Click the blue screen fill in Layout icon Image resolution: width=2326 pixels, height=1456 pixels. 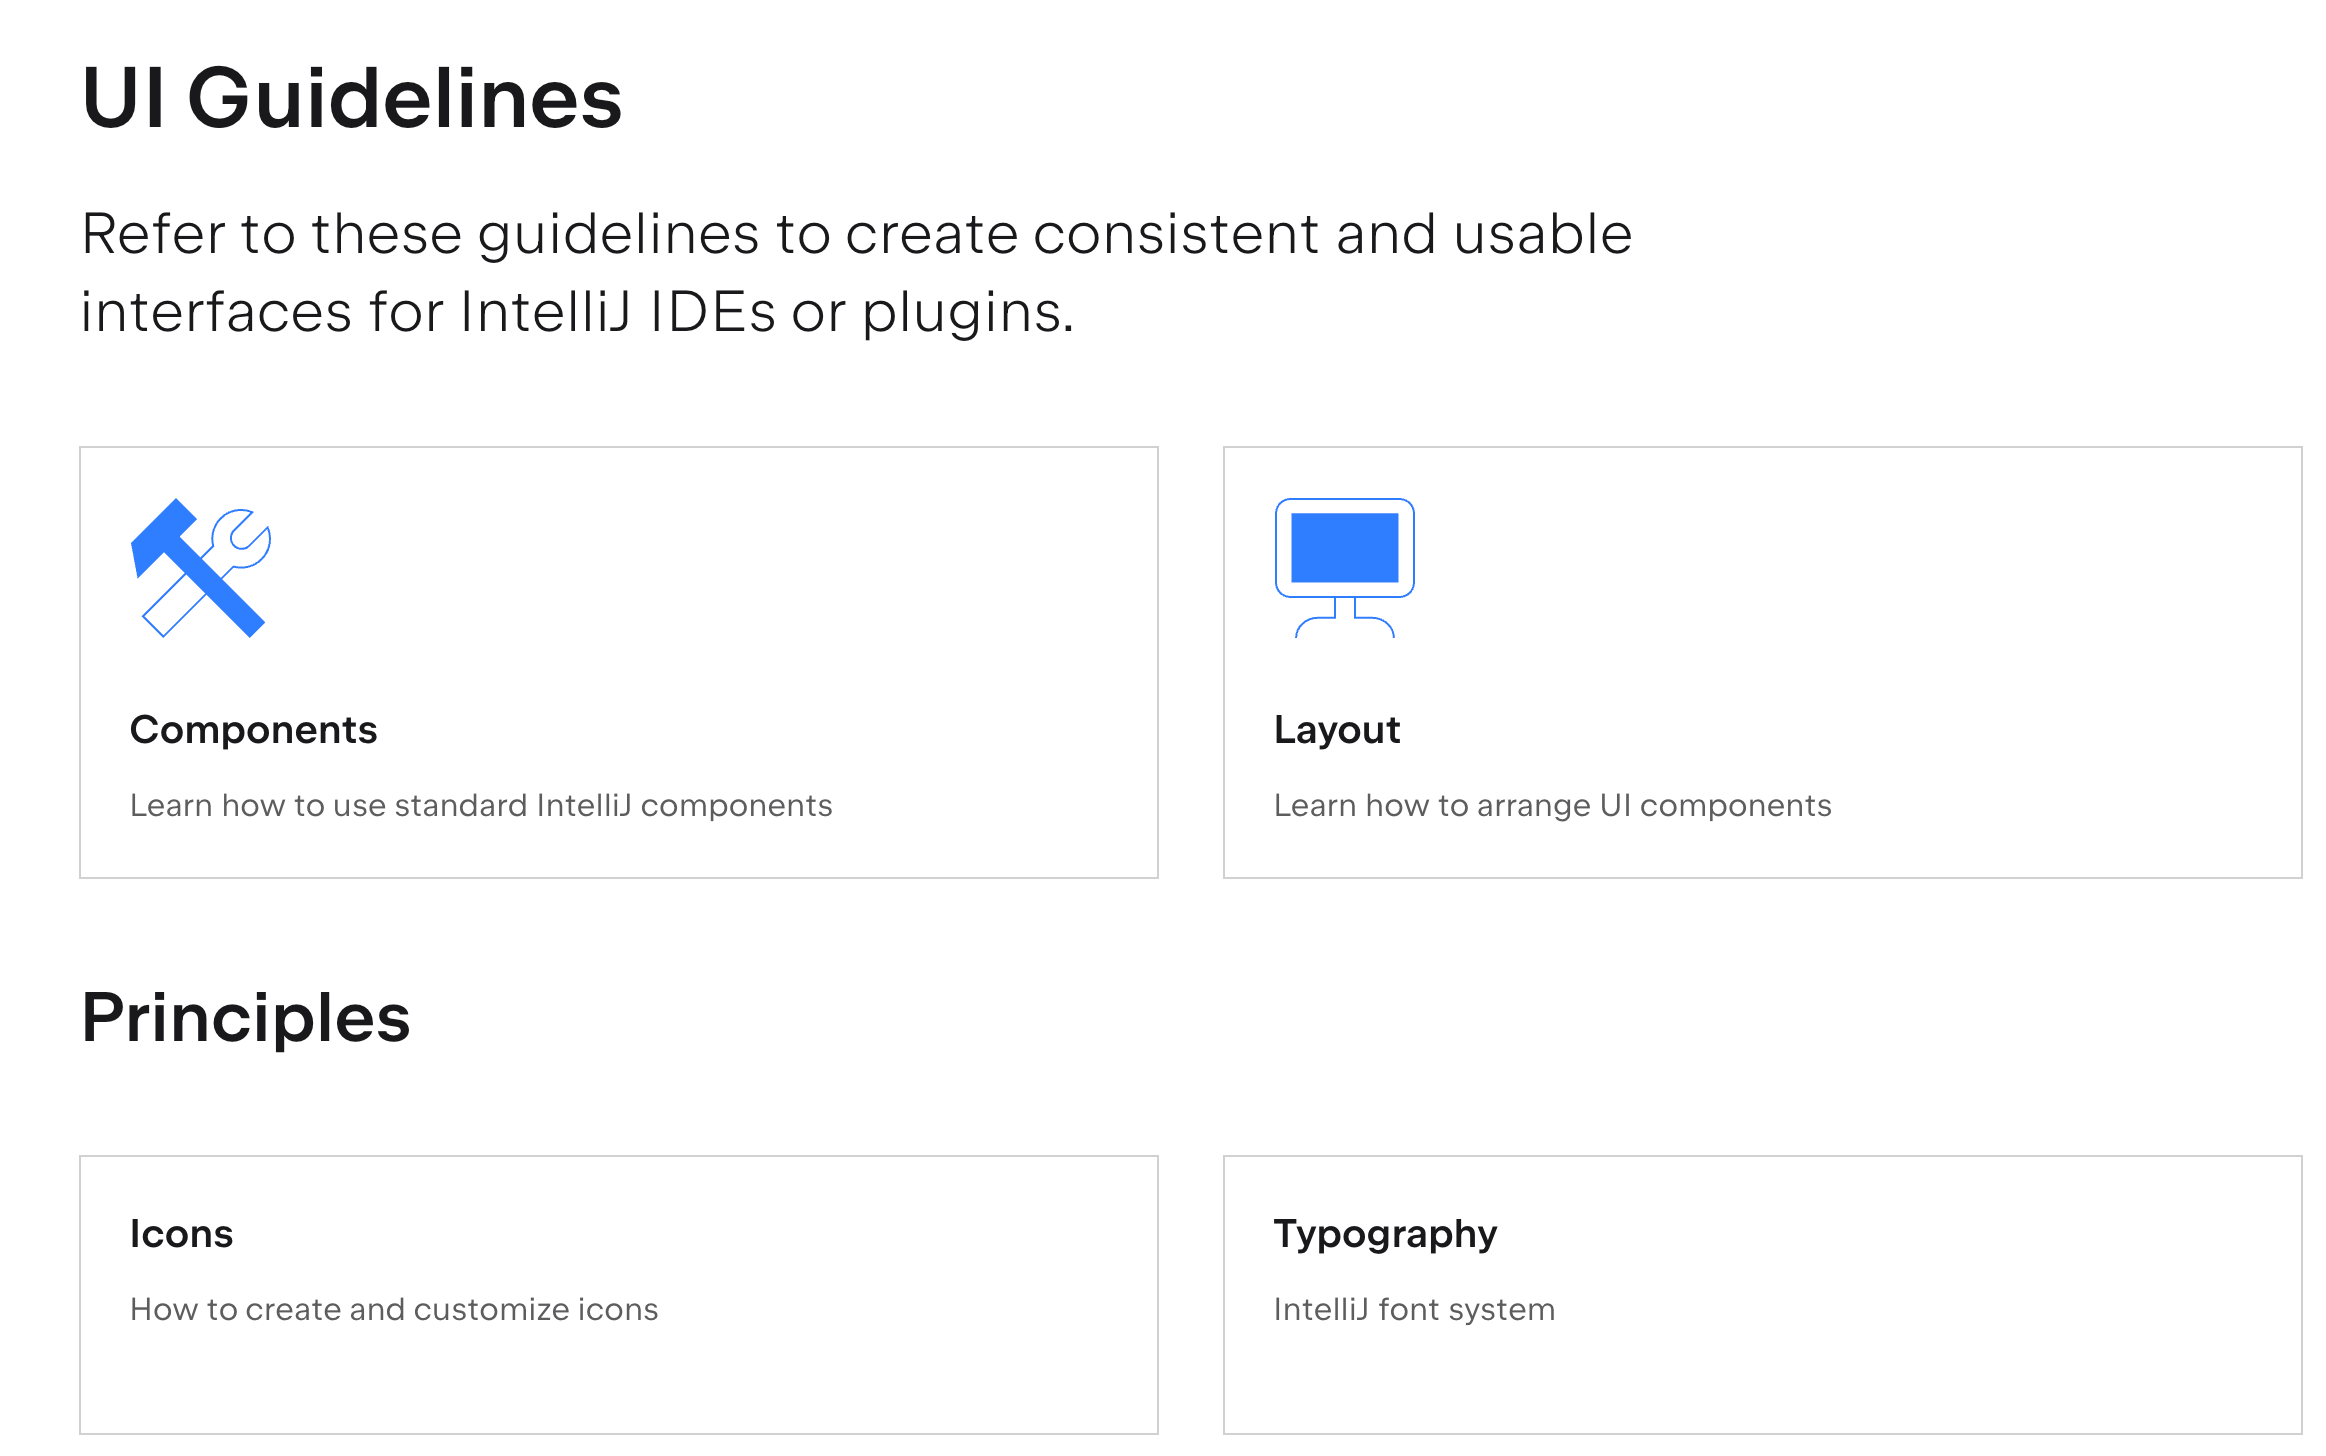(1345, 548)
